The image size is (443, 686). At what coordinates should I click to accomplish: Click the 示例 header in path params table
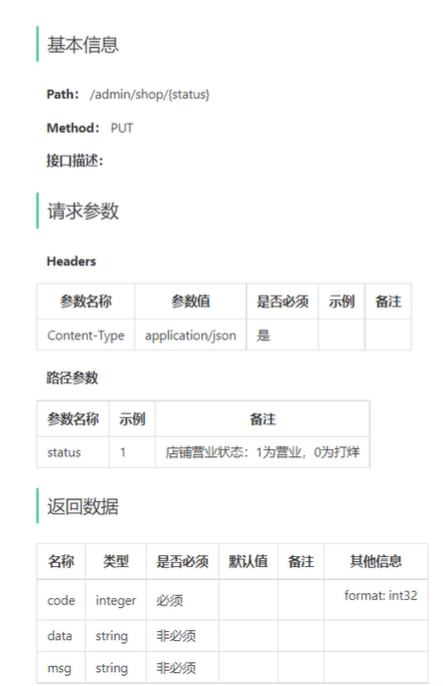[132, 419]
